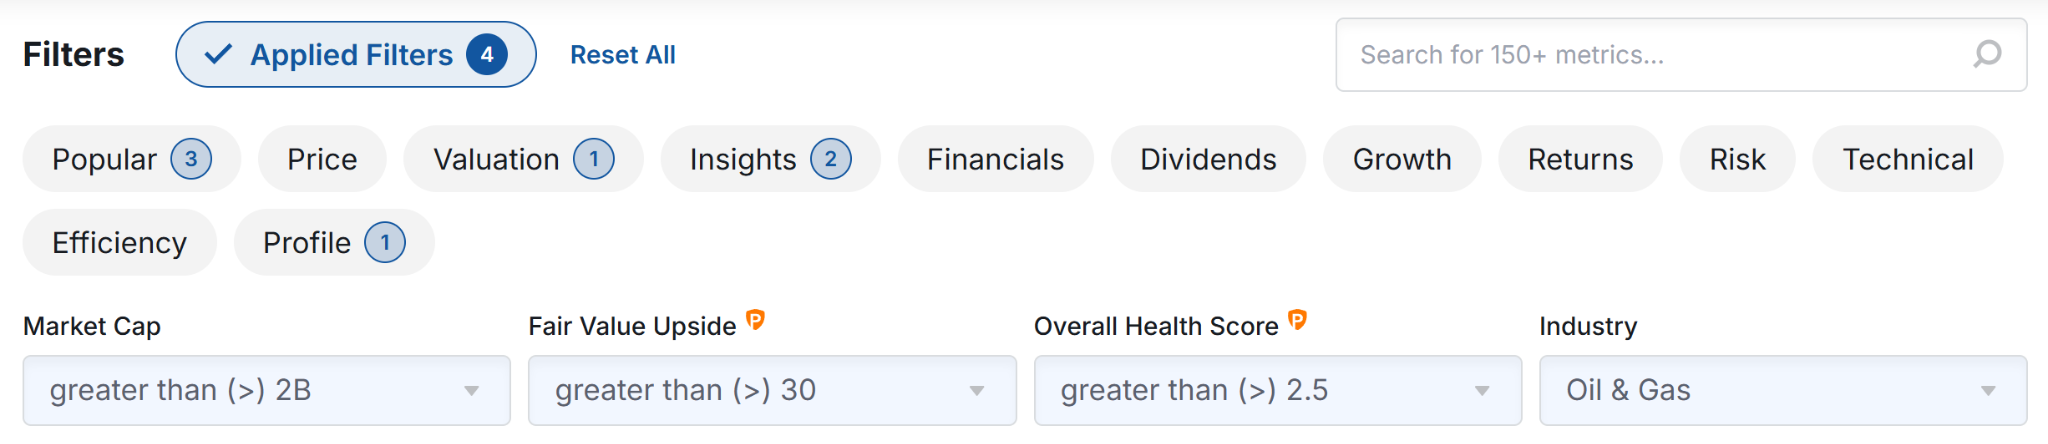Open the Dividends filter category
The width and height of the screenshot is (2048, 444).
(1208, 159)
